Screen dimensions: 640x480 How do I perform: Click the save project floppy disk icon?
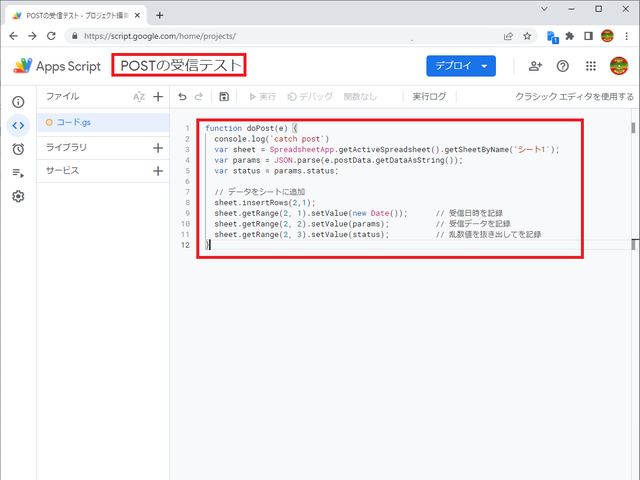pos(223,97)
